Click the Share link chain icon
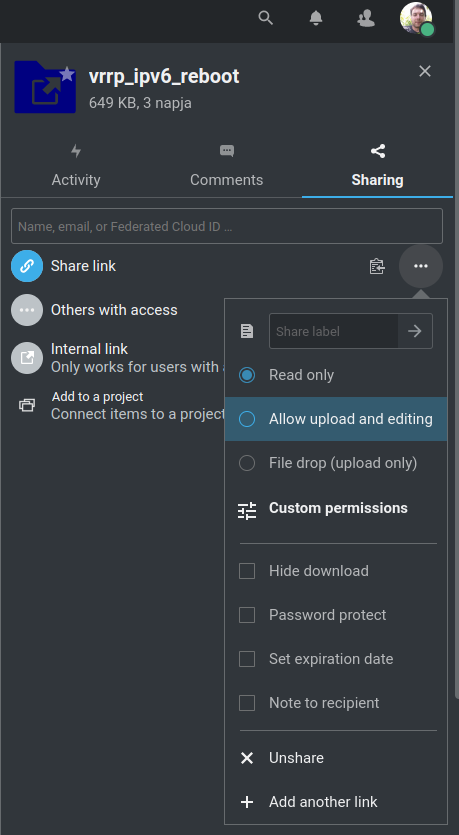 click(27, 266)
